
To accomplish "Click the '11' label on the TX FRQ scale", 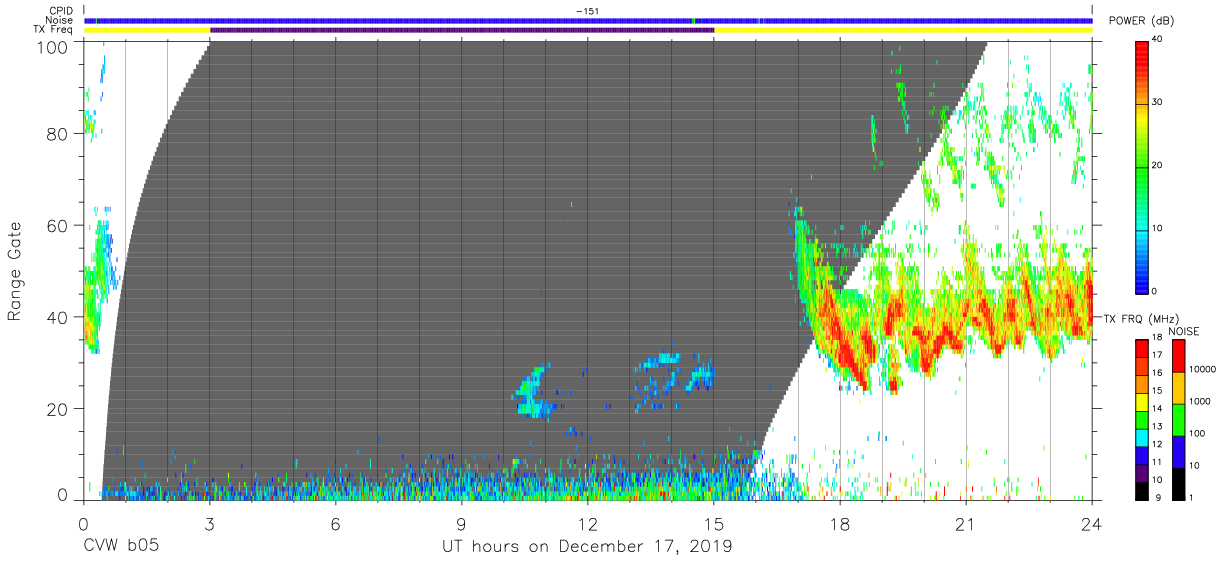I will tap(1156, 462).
